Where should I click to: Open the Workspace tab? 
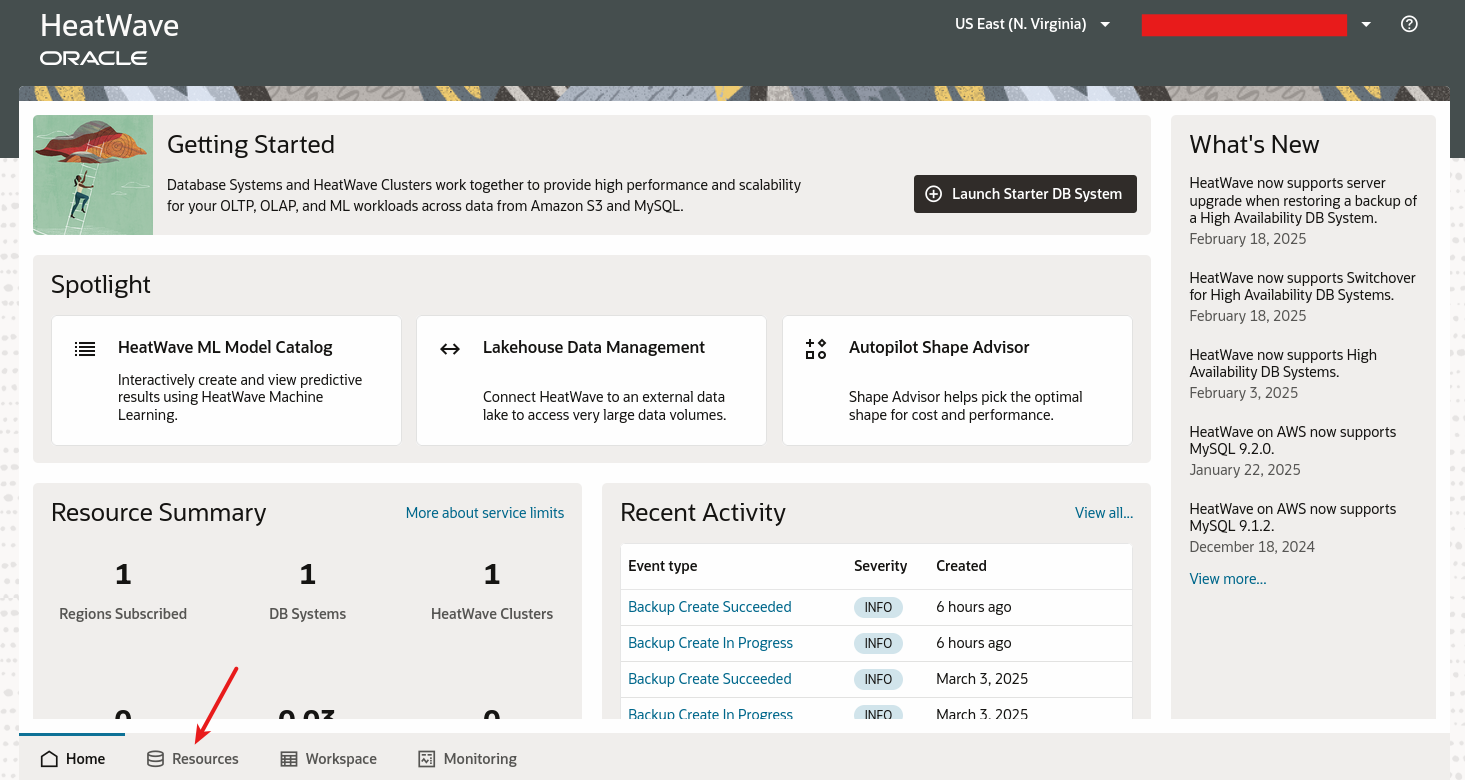329,759
